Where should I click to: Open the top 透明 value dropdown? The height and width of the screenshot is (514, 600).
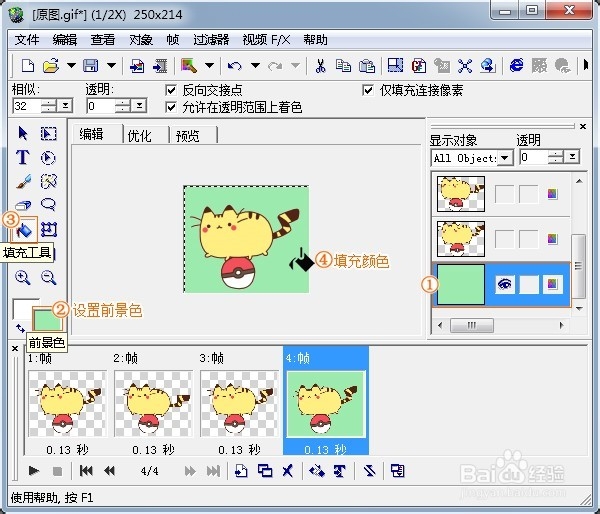coord(139,106)
